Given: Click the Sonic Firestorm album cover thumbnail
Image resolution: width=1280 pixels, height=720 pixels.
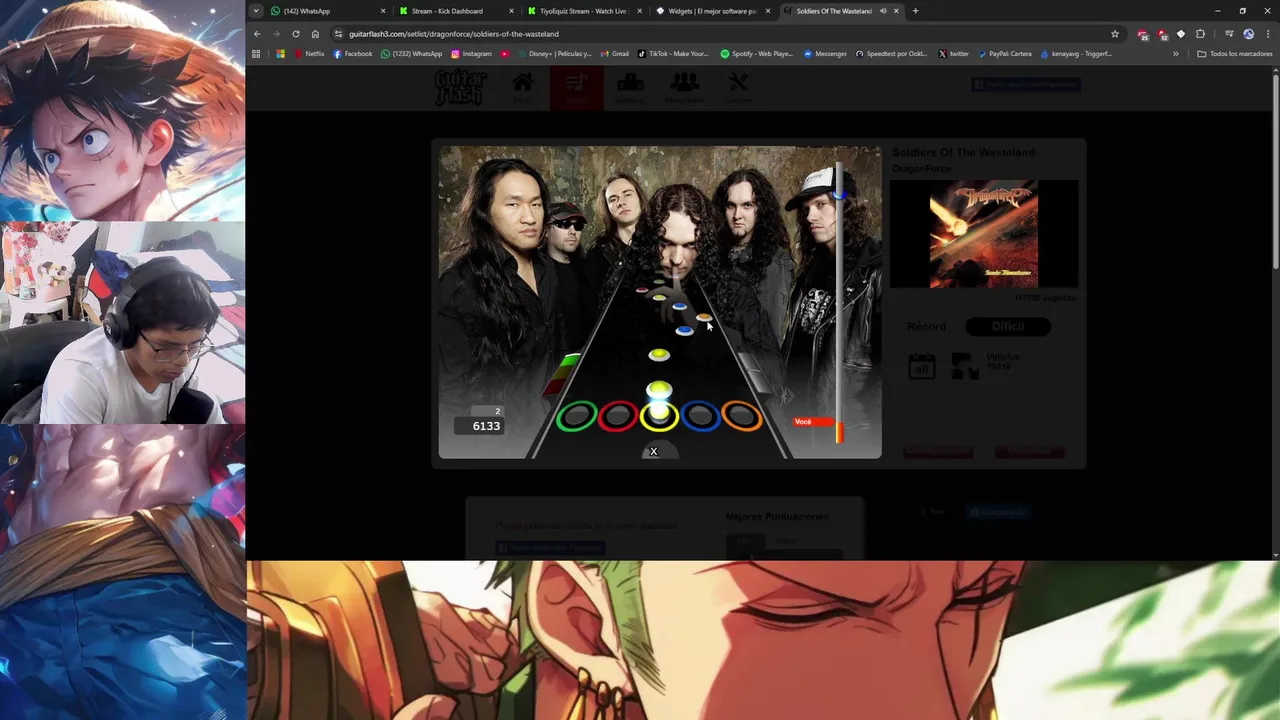Looking at the screenshot, I should pyautogui.click(x=984, y=235).
